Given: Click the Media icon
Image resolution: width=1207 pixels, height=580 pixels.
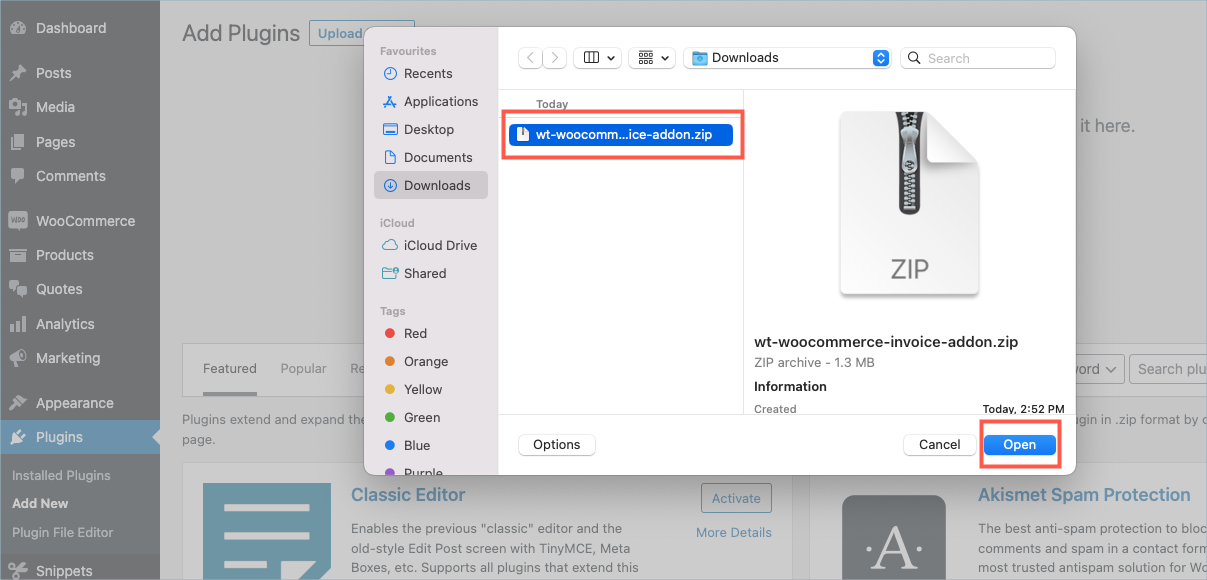Looking at the screenshot, I should point(18,107).
